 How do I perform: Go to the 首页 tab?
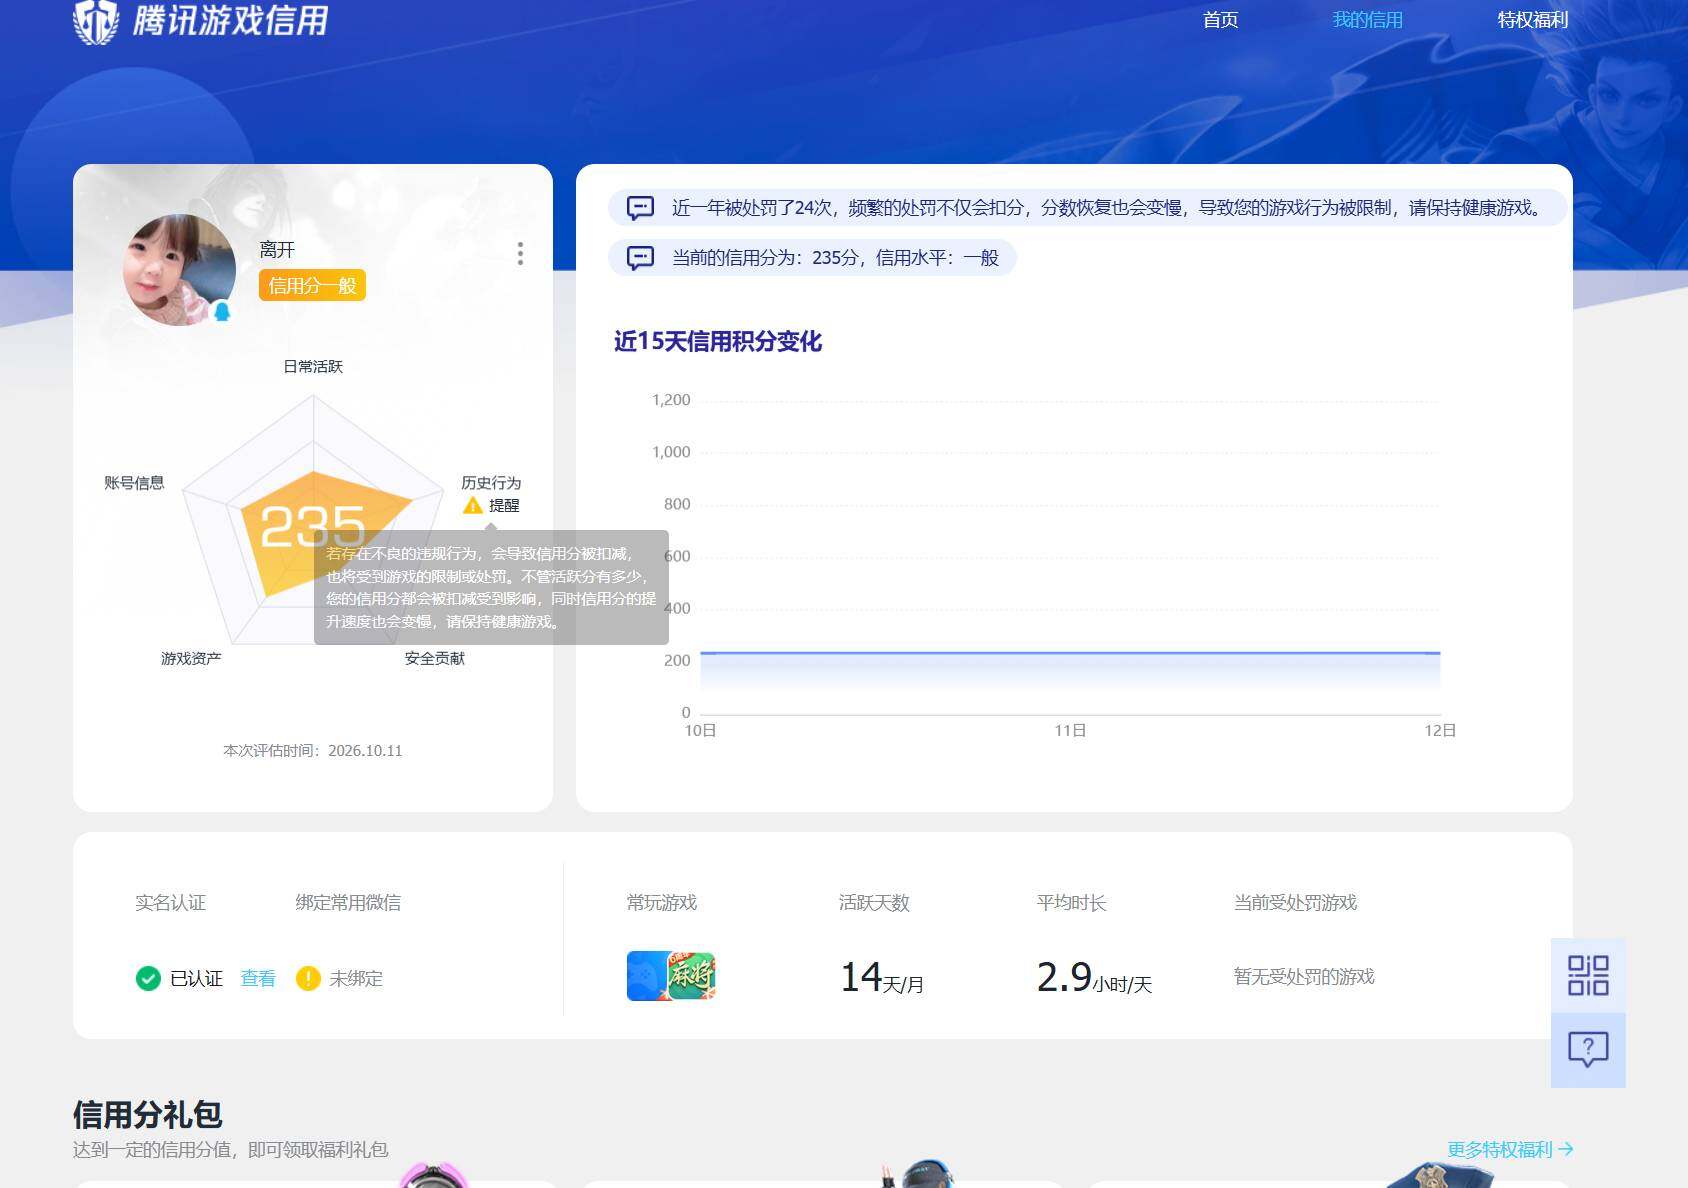[x=1220, y=20]
